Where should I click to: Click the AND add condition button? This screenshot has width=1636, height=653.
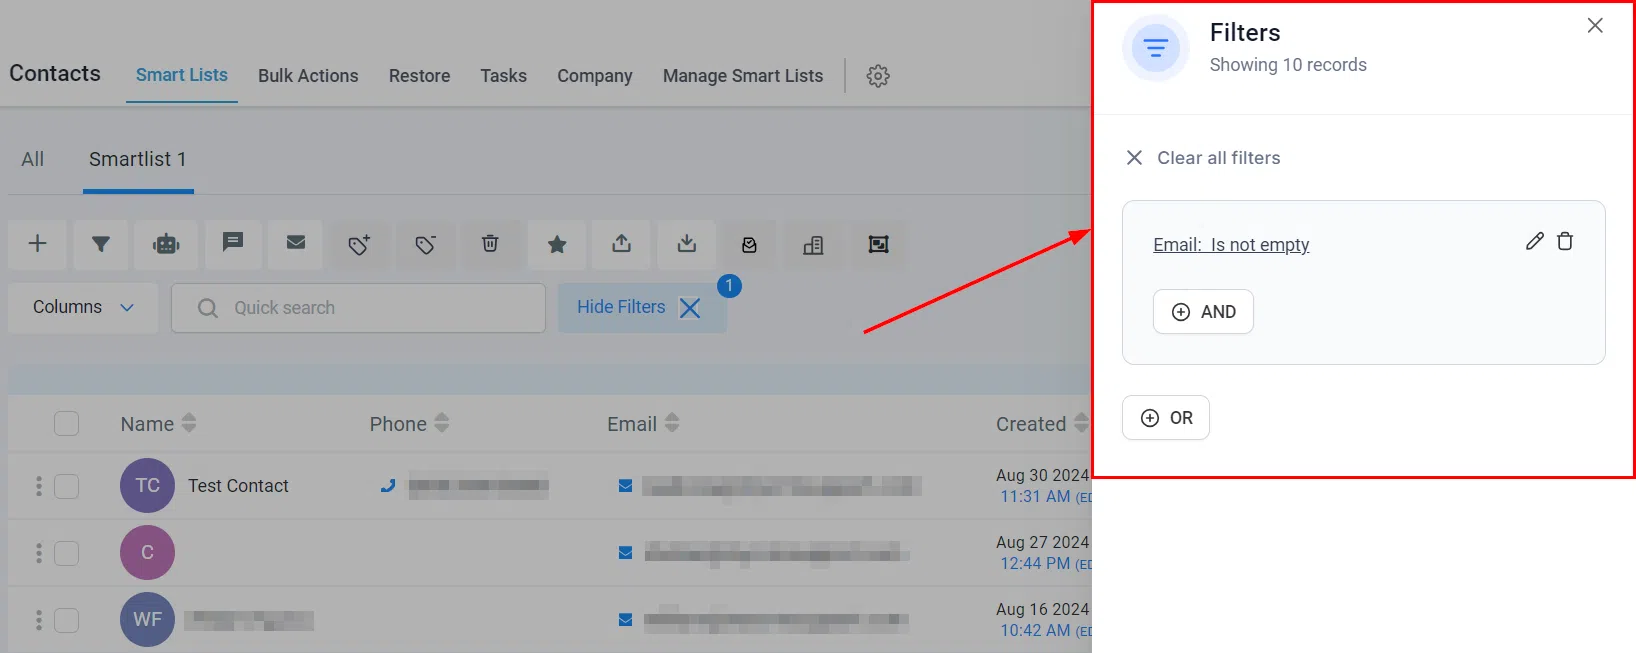(x=1203, y=312)
